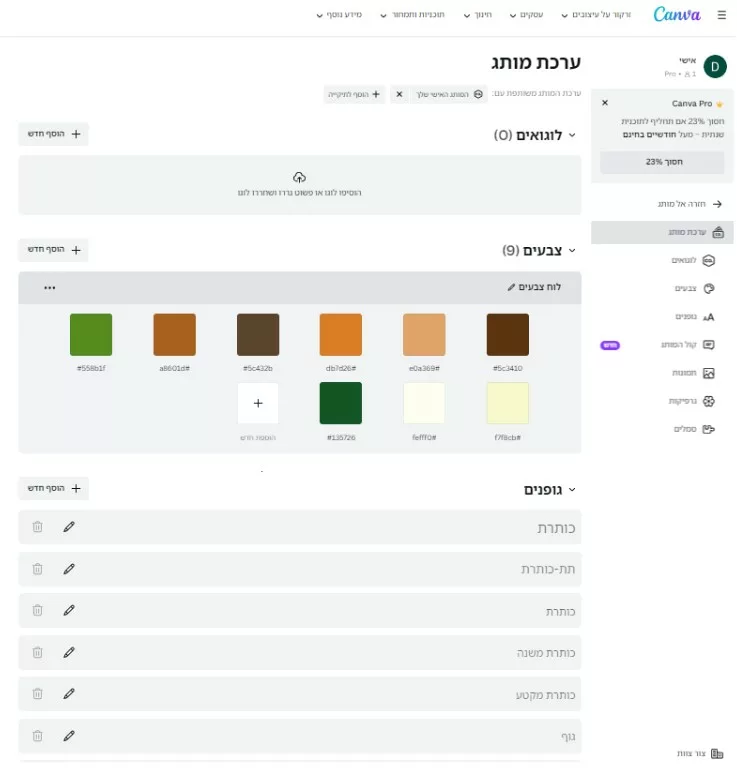
Task: Click the 'חסוך 23%' button
Action: (x=662, y=162)
